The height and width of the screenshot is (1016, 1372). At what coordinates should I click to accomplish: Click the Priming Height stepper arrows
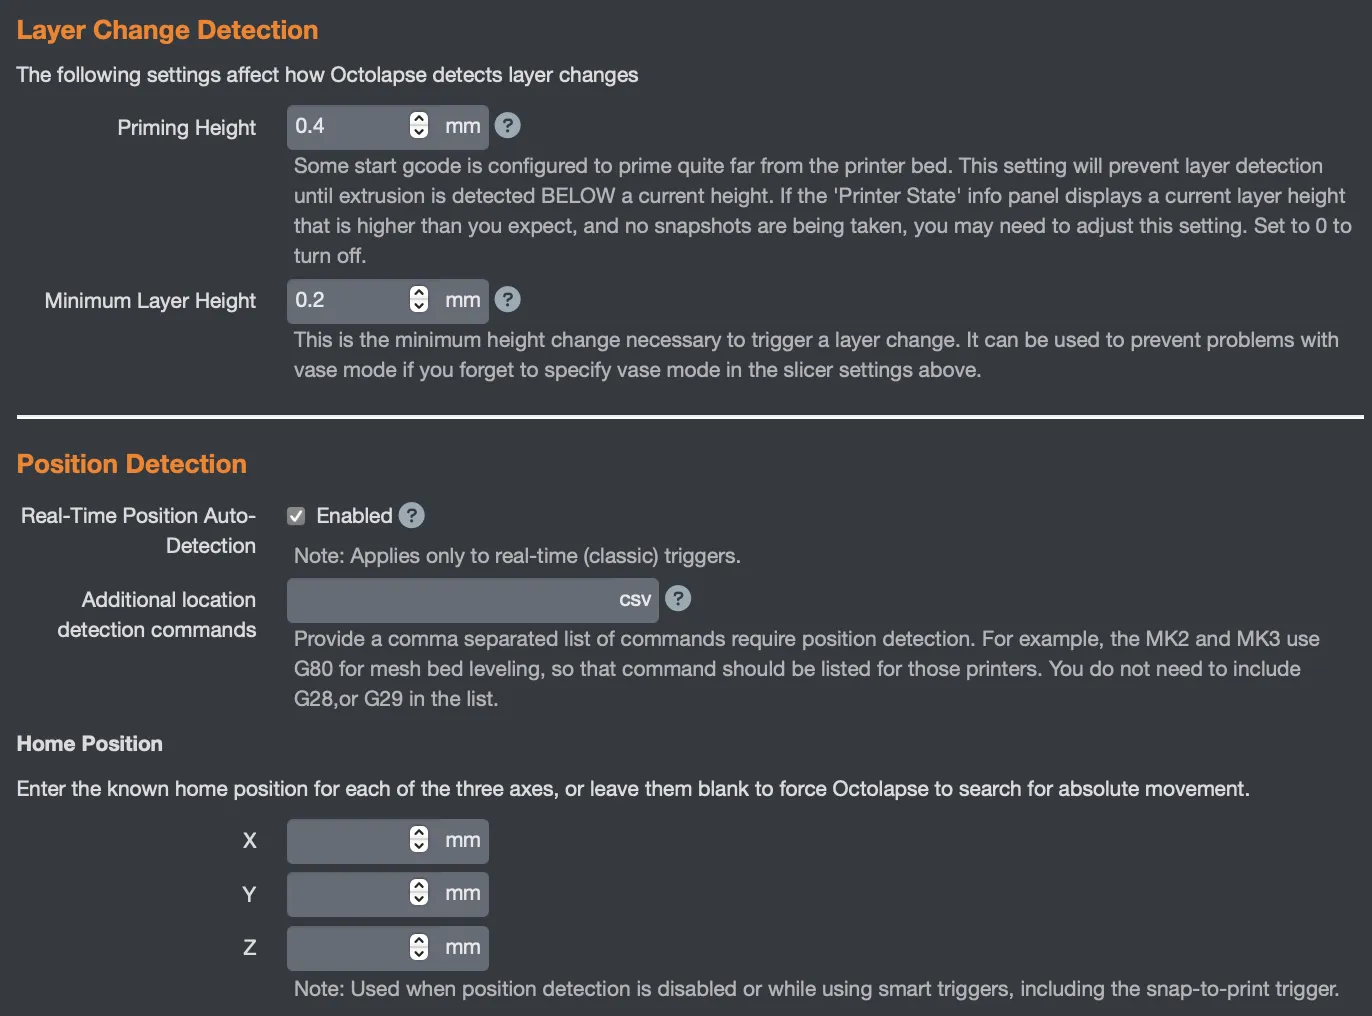tap(419, 126)
